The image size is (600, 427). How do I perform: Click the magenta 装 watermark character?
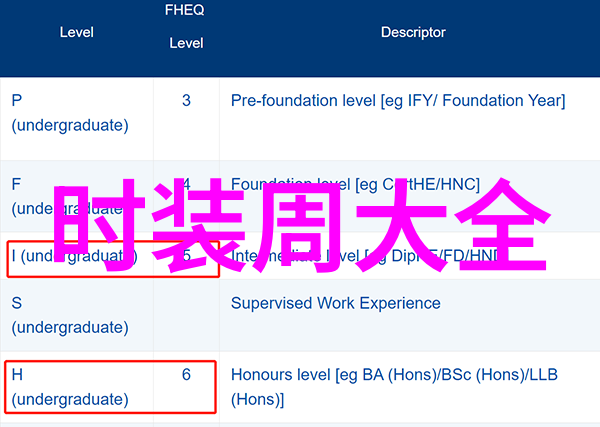tap(199, 225)
